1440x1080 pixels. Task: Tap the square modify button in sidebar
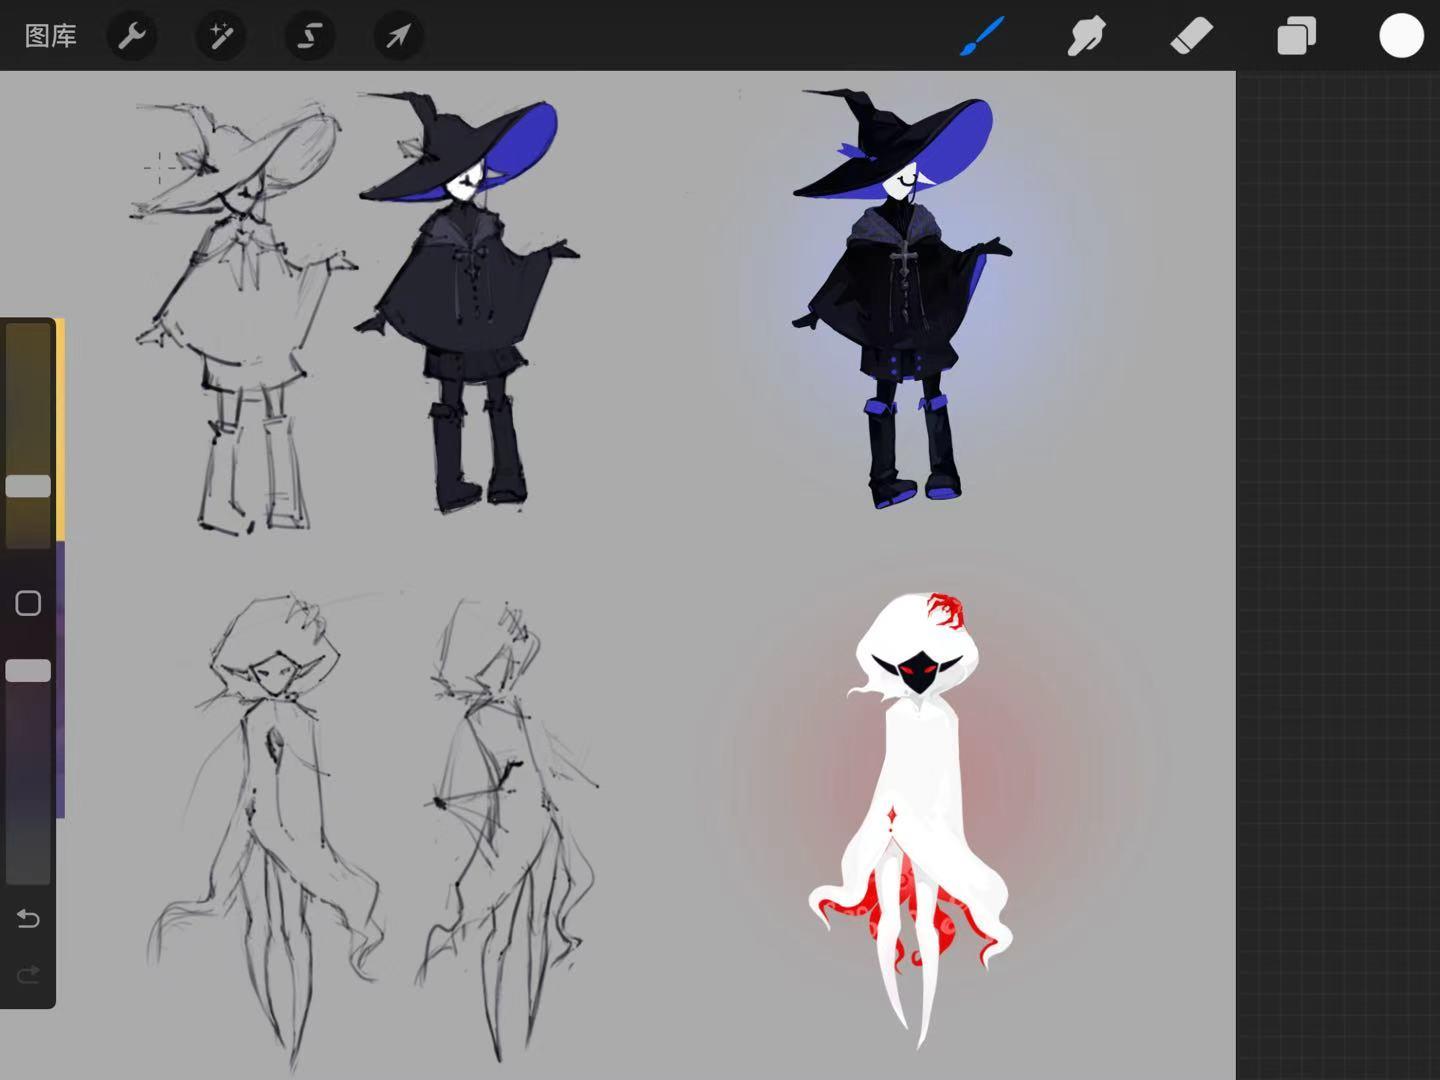pyautogui.click(x=28, y=603)
